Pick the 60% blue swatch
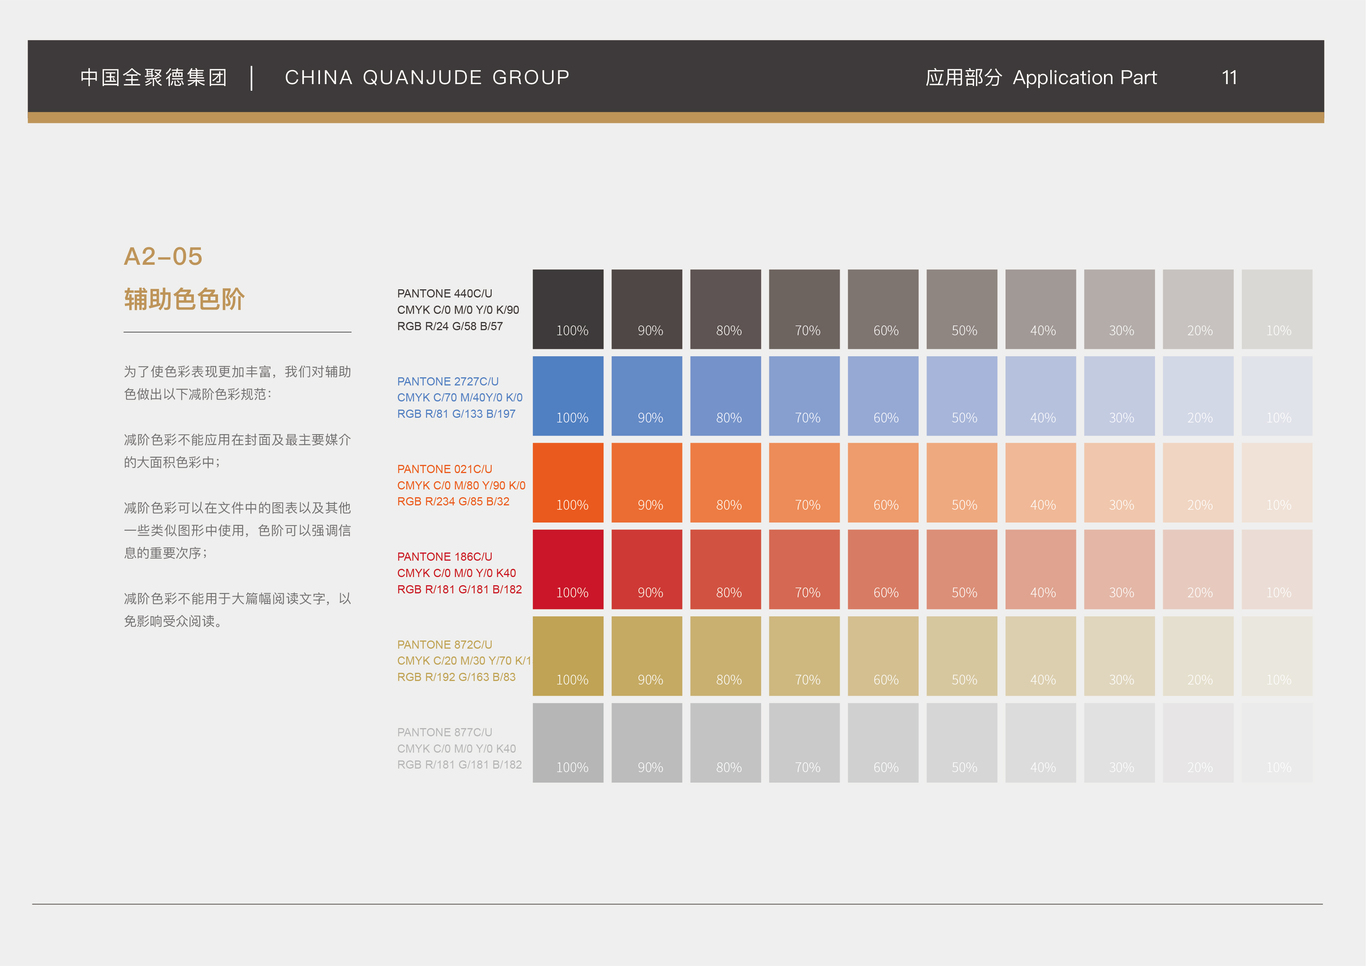1366x966 pixels. (x=883, y=396)
